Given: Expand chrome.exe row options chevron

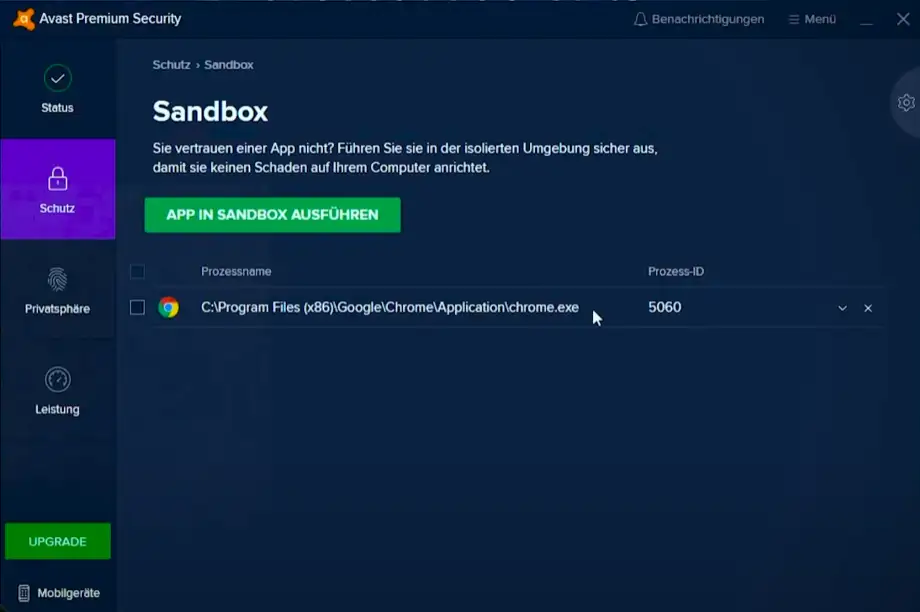Looking at the screenshot, I should [842, 308].
